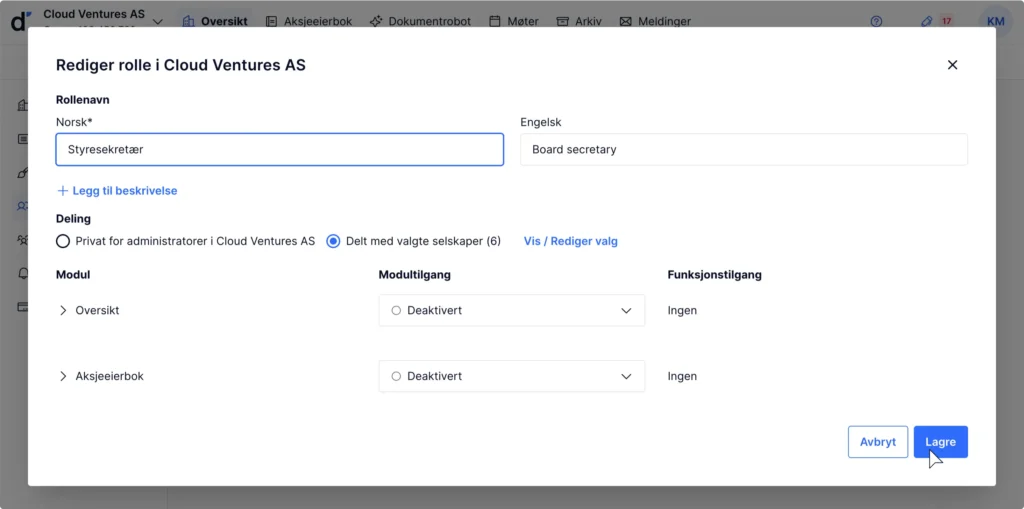This screenshot has width=1024, height=509.
Task: Close the Rediger rolle dialog with X
Action: coord(952,65)
